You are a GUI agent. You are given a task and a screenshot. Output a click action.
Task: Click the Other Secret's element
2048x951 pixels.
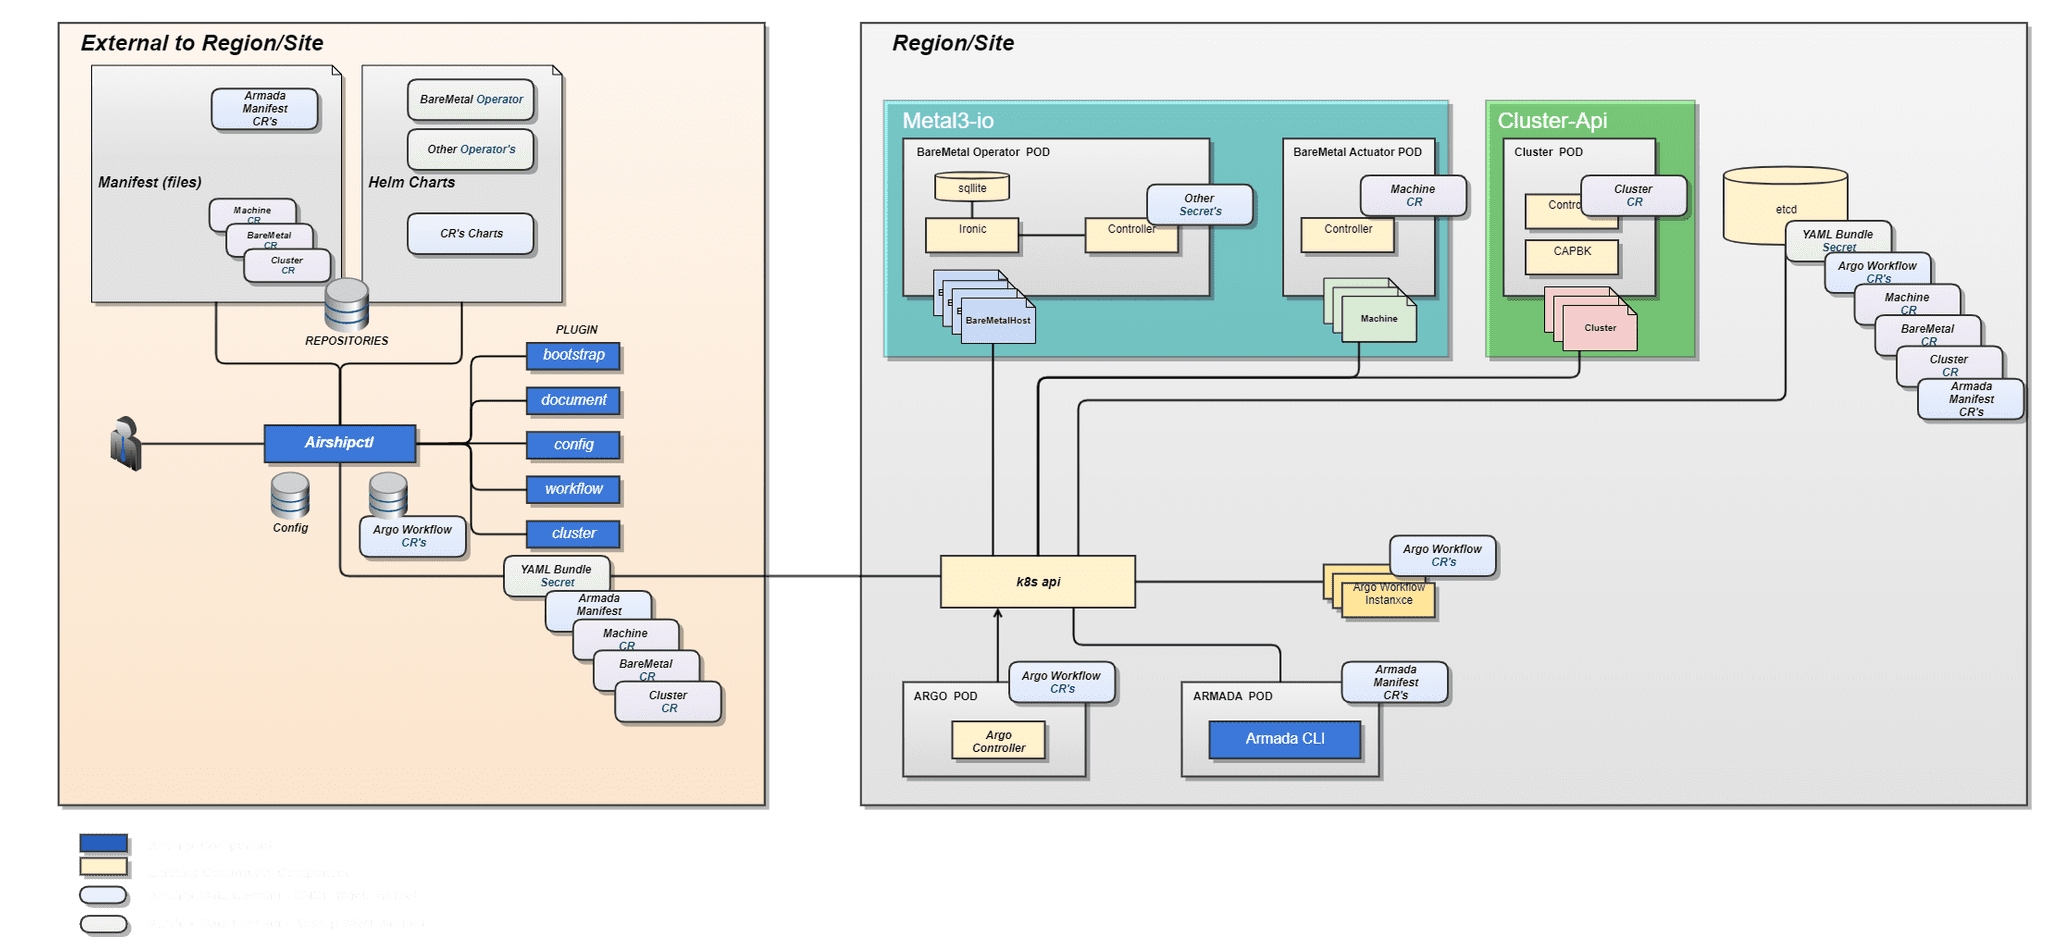tap(1199, 205)
